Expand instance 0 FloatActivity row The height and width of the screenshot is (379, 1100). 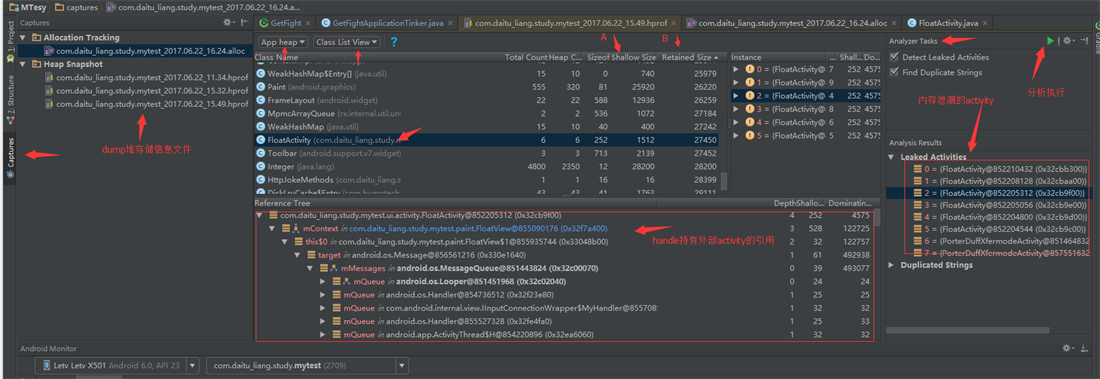click(x=736, y=69)
